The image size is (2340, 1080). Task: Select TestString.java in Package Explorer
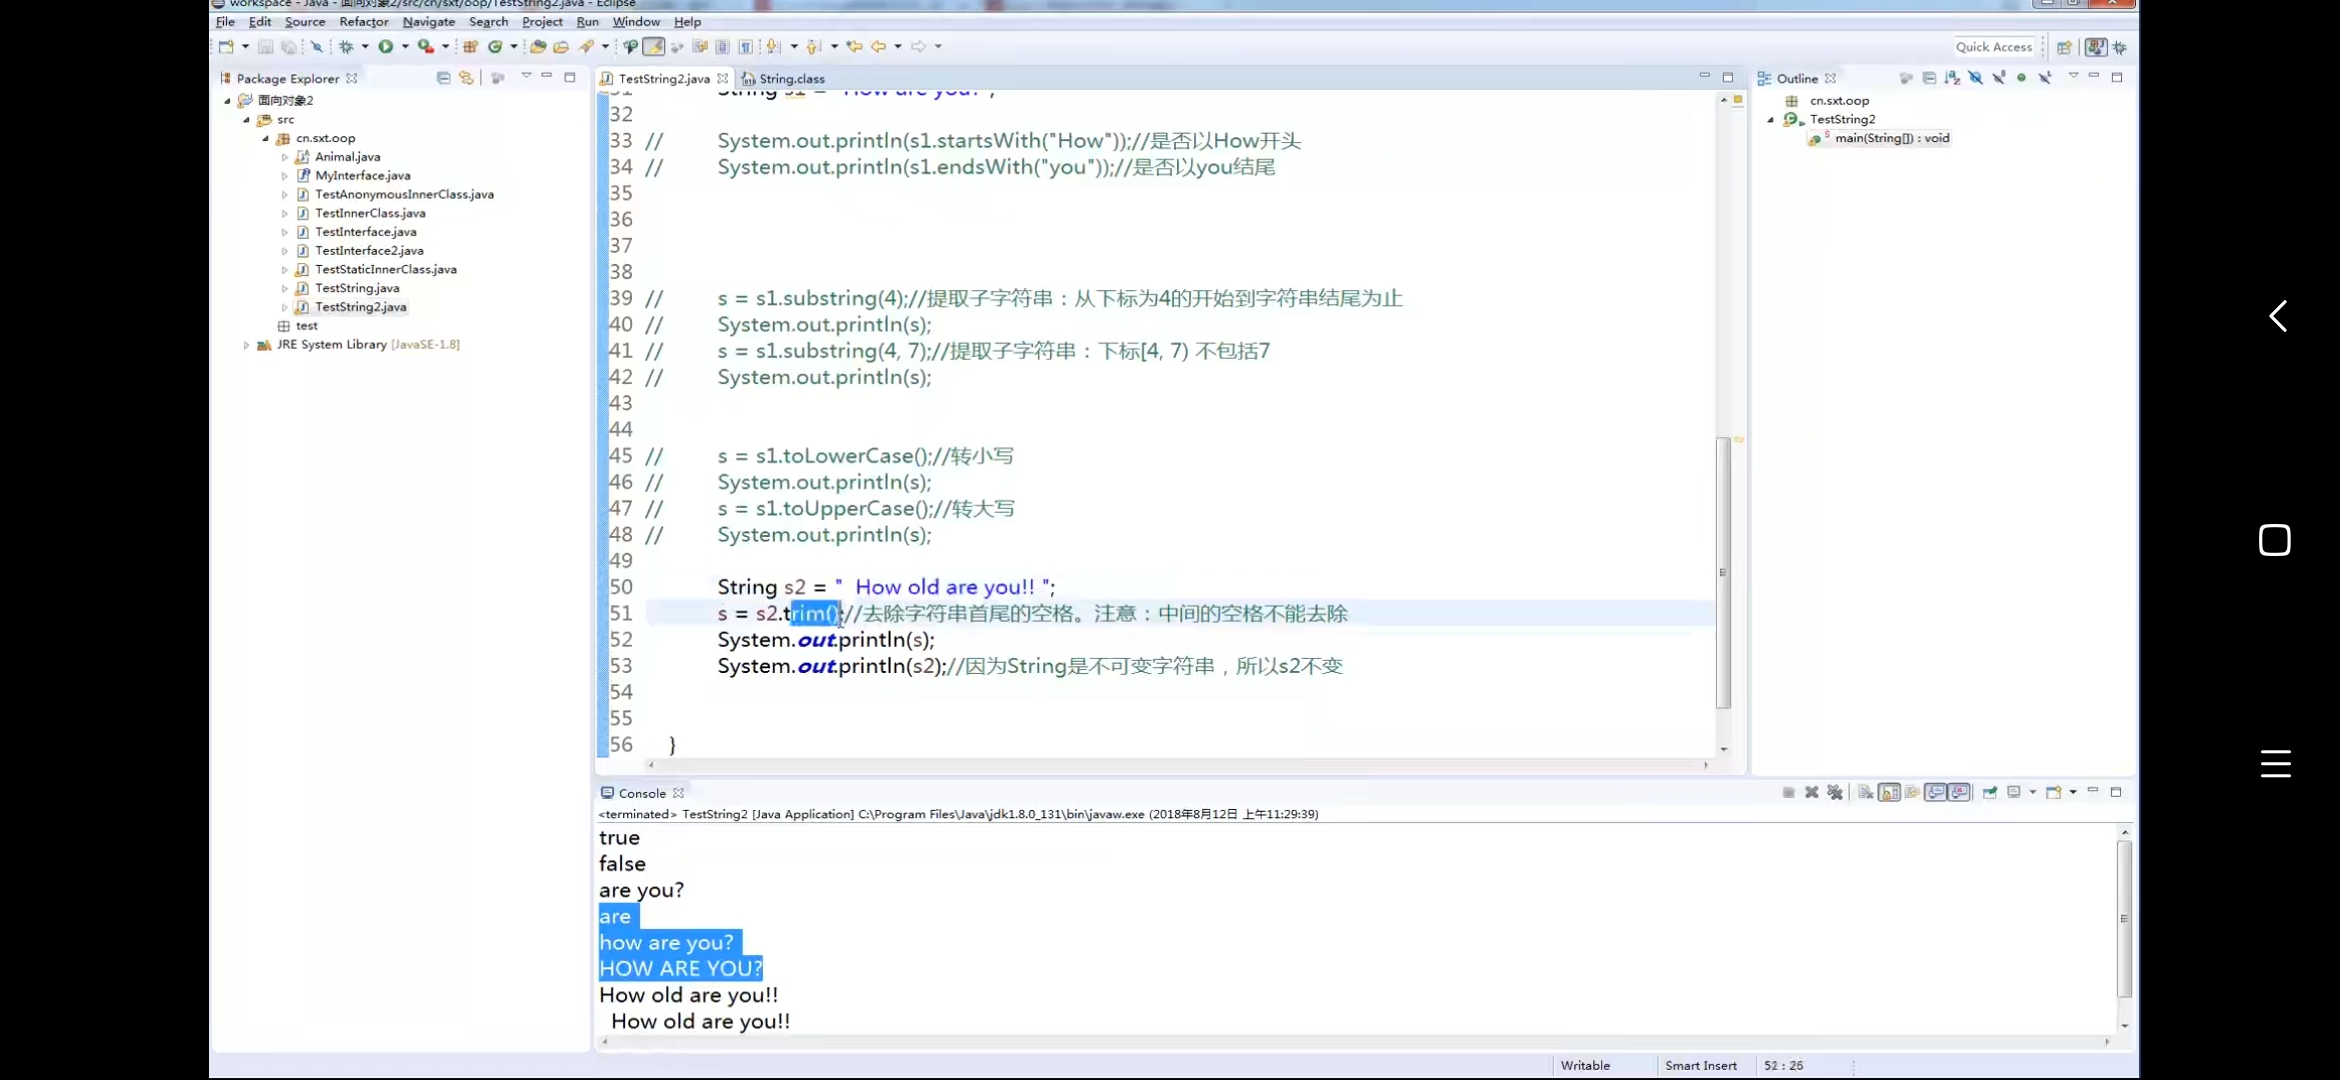pos(356,288)
